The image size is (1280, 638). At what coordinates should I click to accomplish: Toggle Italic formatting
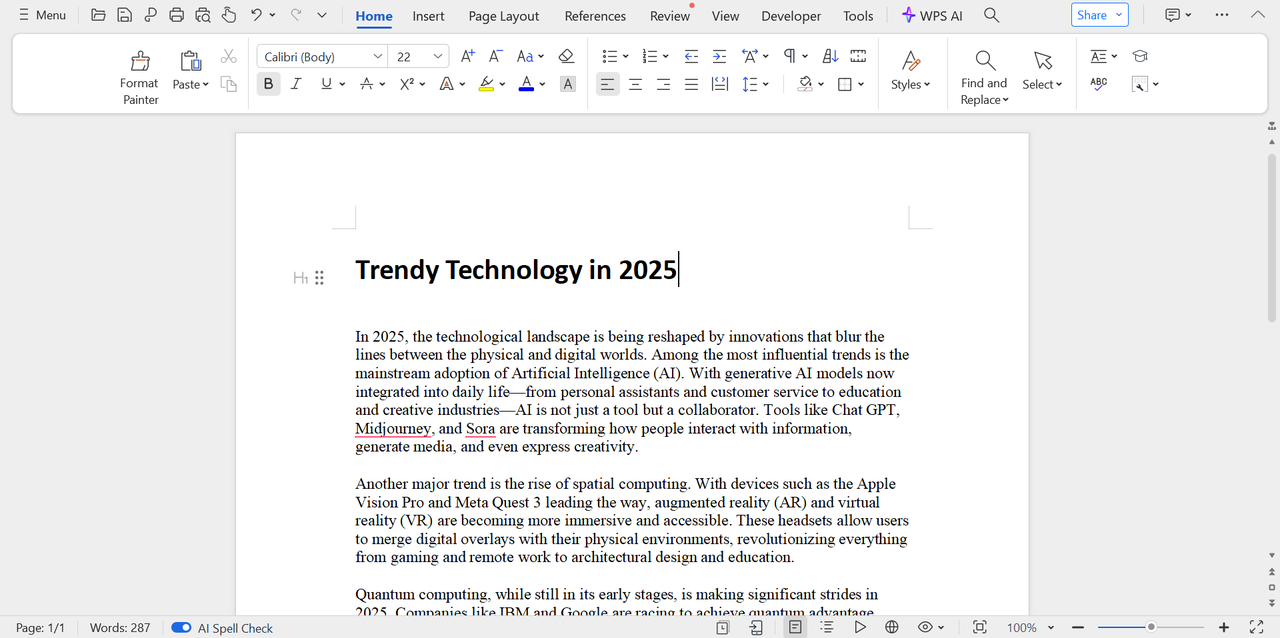tap(296, 84)
